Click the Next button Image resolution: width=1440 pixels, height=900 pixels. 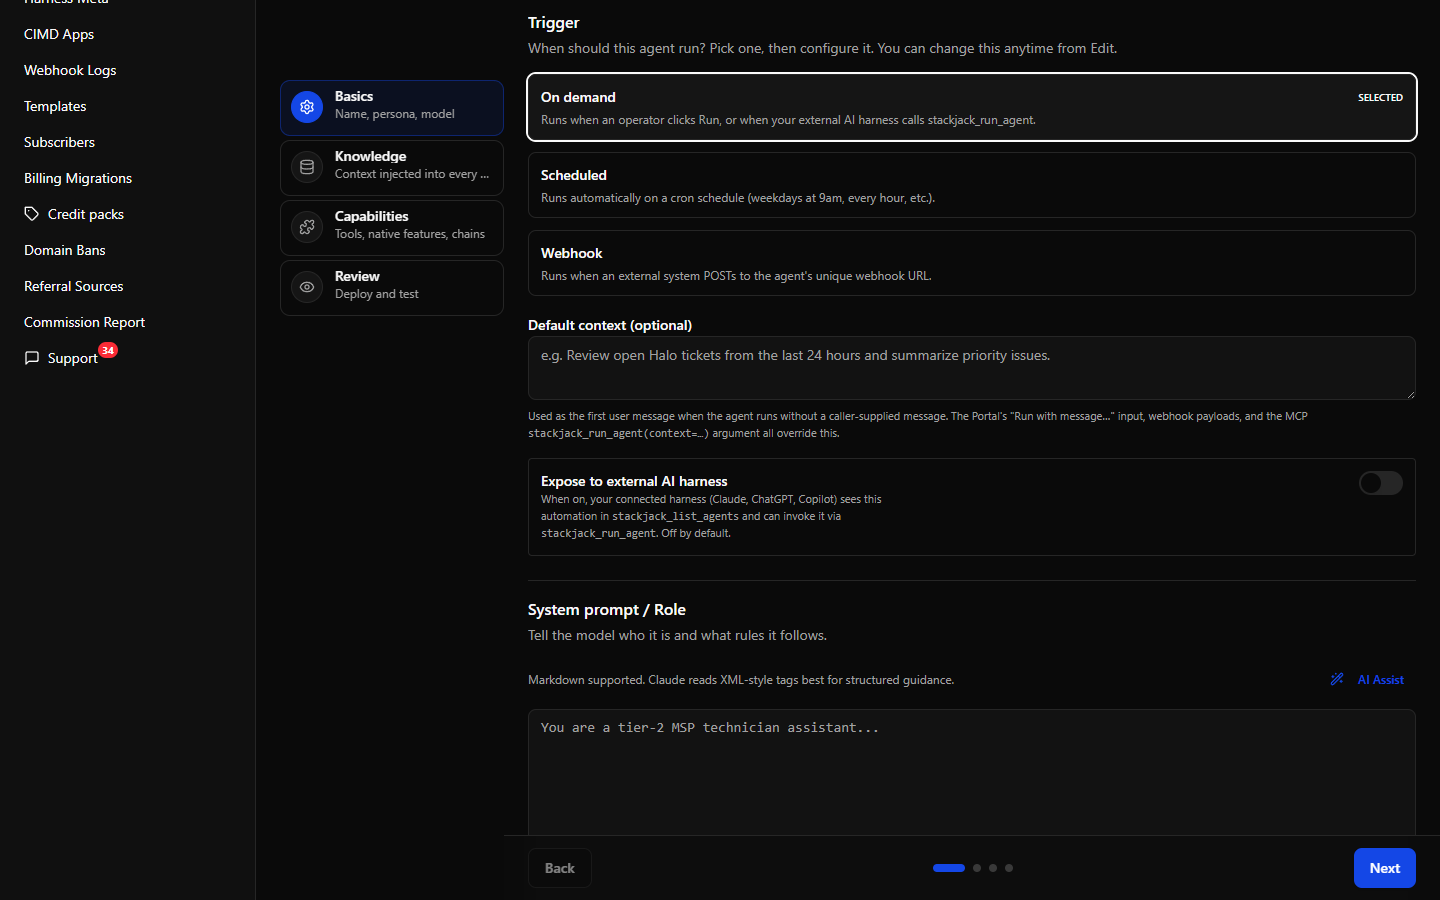coord(1385,868)
